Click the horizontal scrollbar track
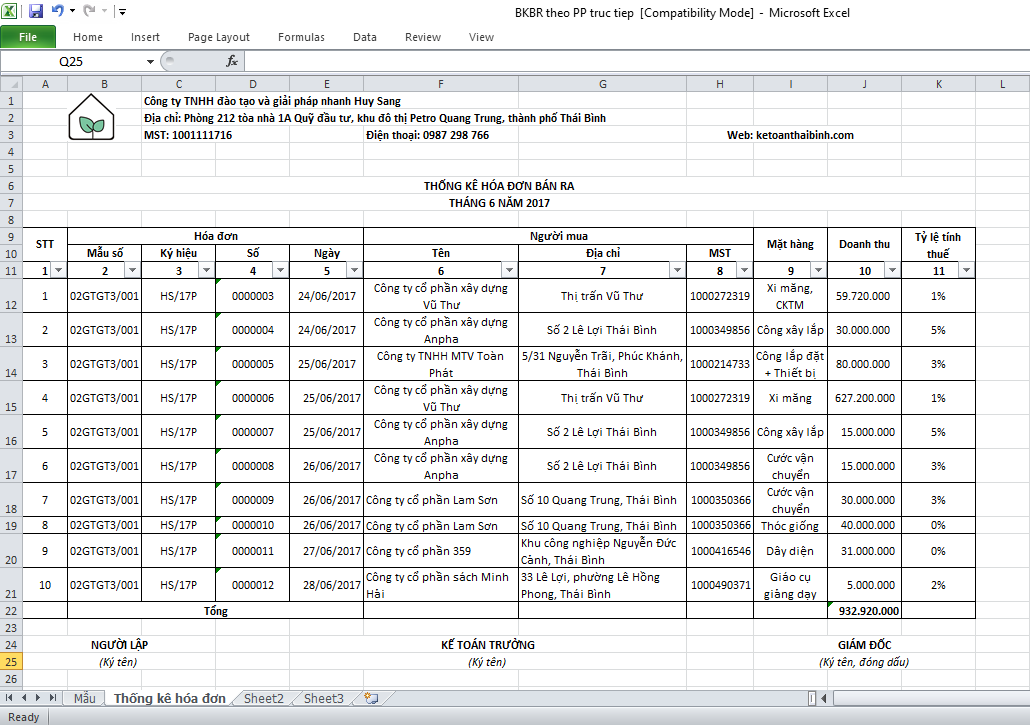This screenshot has width=1030, height=725. pyautogui.click(x=930, y=698)
